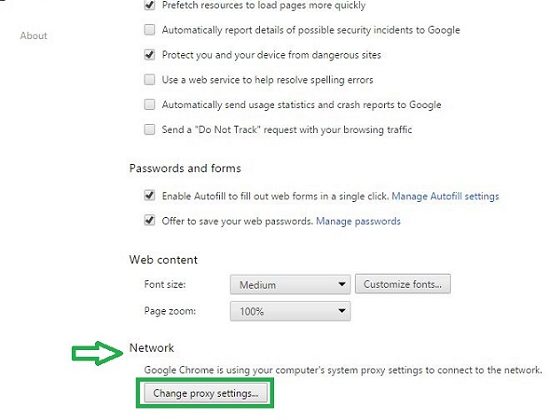Image resolution: width=550 pixels, height=420 pixels.
Task: Enable the Do Not Track request checkbox
Action: [x=150, y=129]
